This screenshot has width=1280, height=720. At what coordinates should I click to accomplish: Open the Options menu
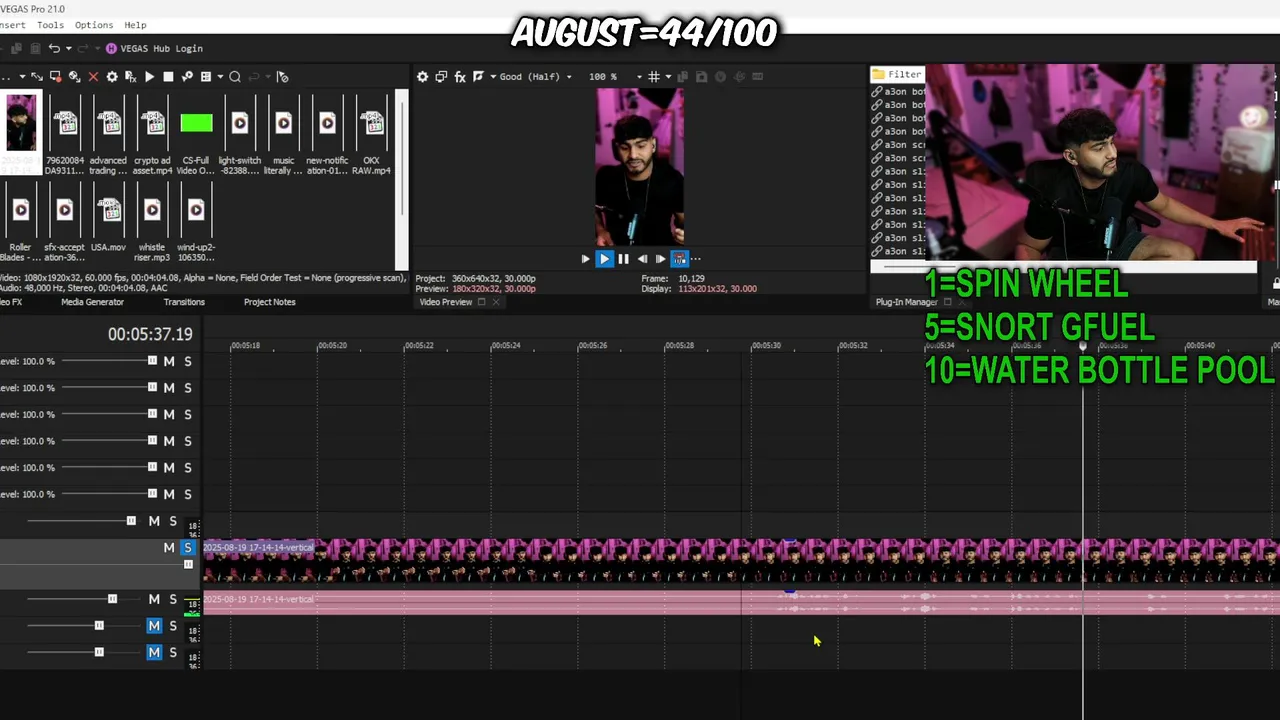pyautogui.click(x=94, y=25)
